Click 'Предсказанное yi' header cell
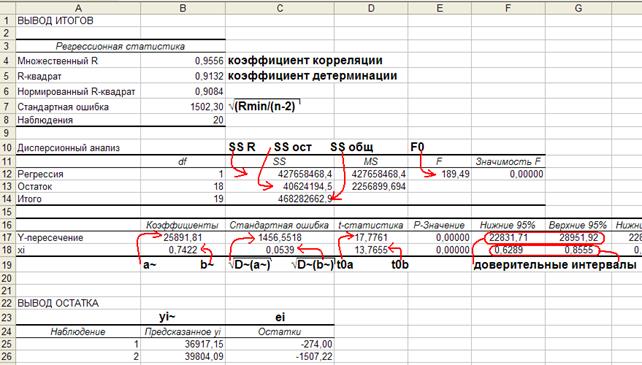The height and width of the screenshot is (365, 642). [x=183, y=332]
